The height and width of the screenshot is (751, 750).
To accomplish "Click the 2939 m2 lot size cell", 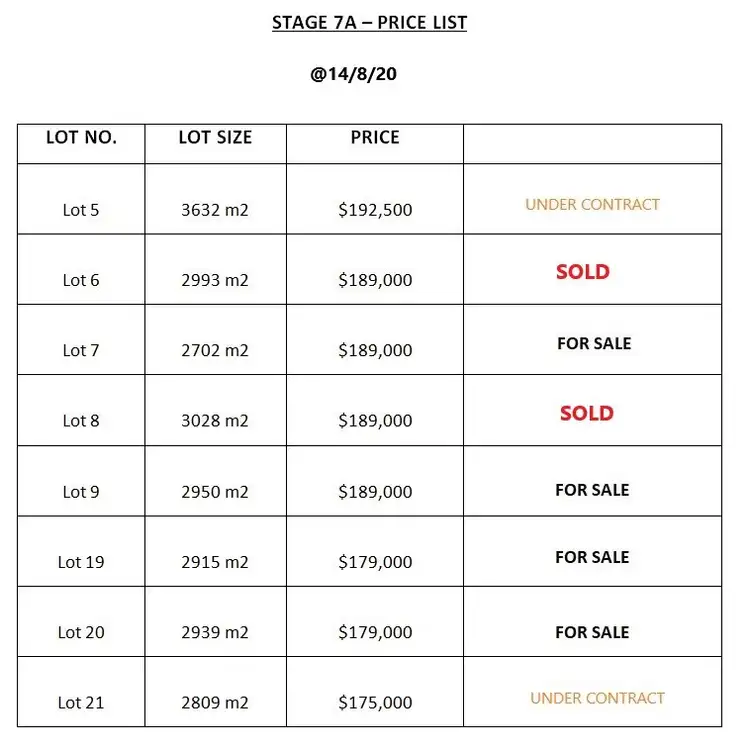I will (215, 632).
